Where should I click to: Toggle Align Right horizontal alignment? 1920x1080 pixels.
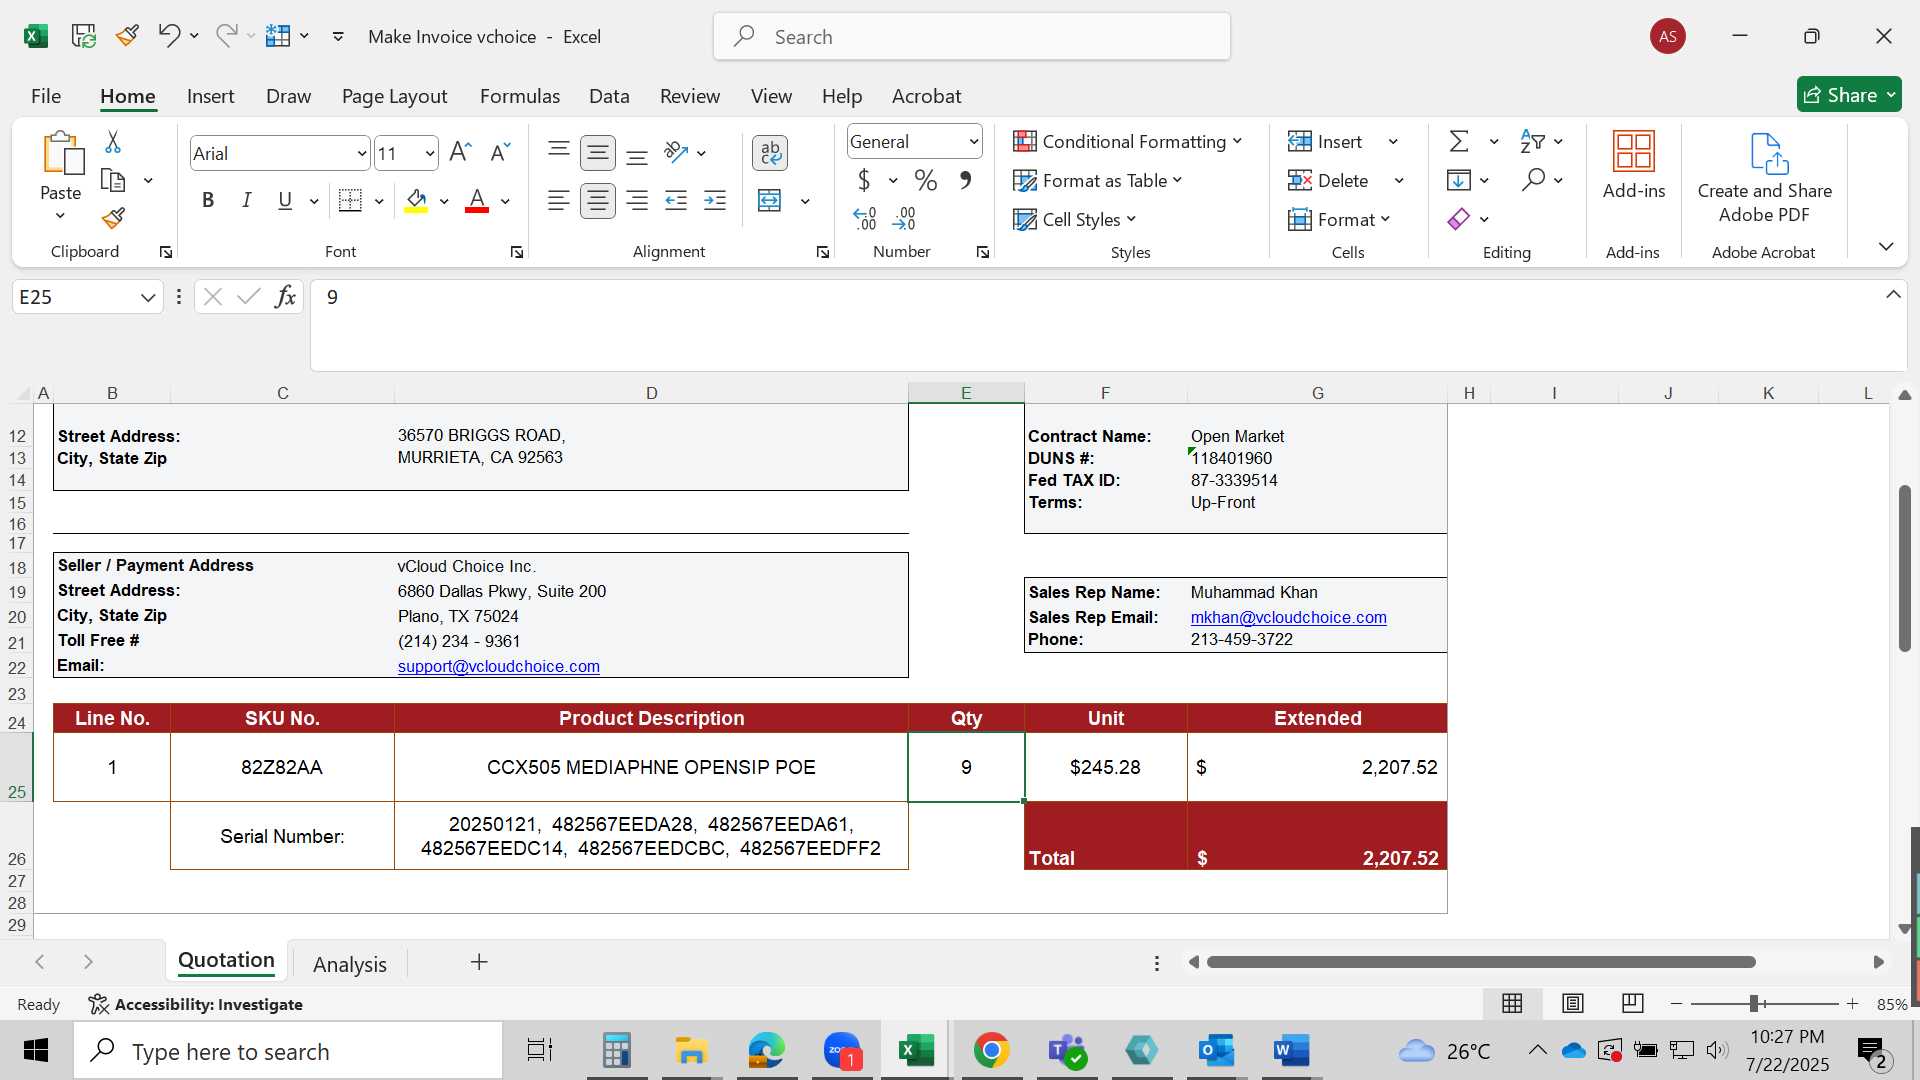(x=637, y=201)
